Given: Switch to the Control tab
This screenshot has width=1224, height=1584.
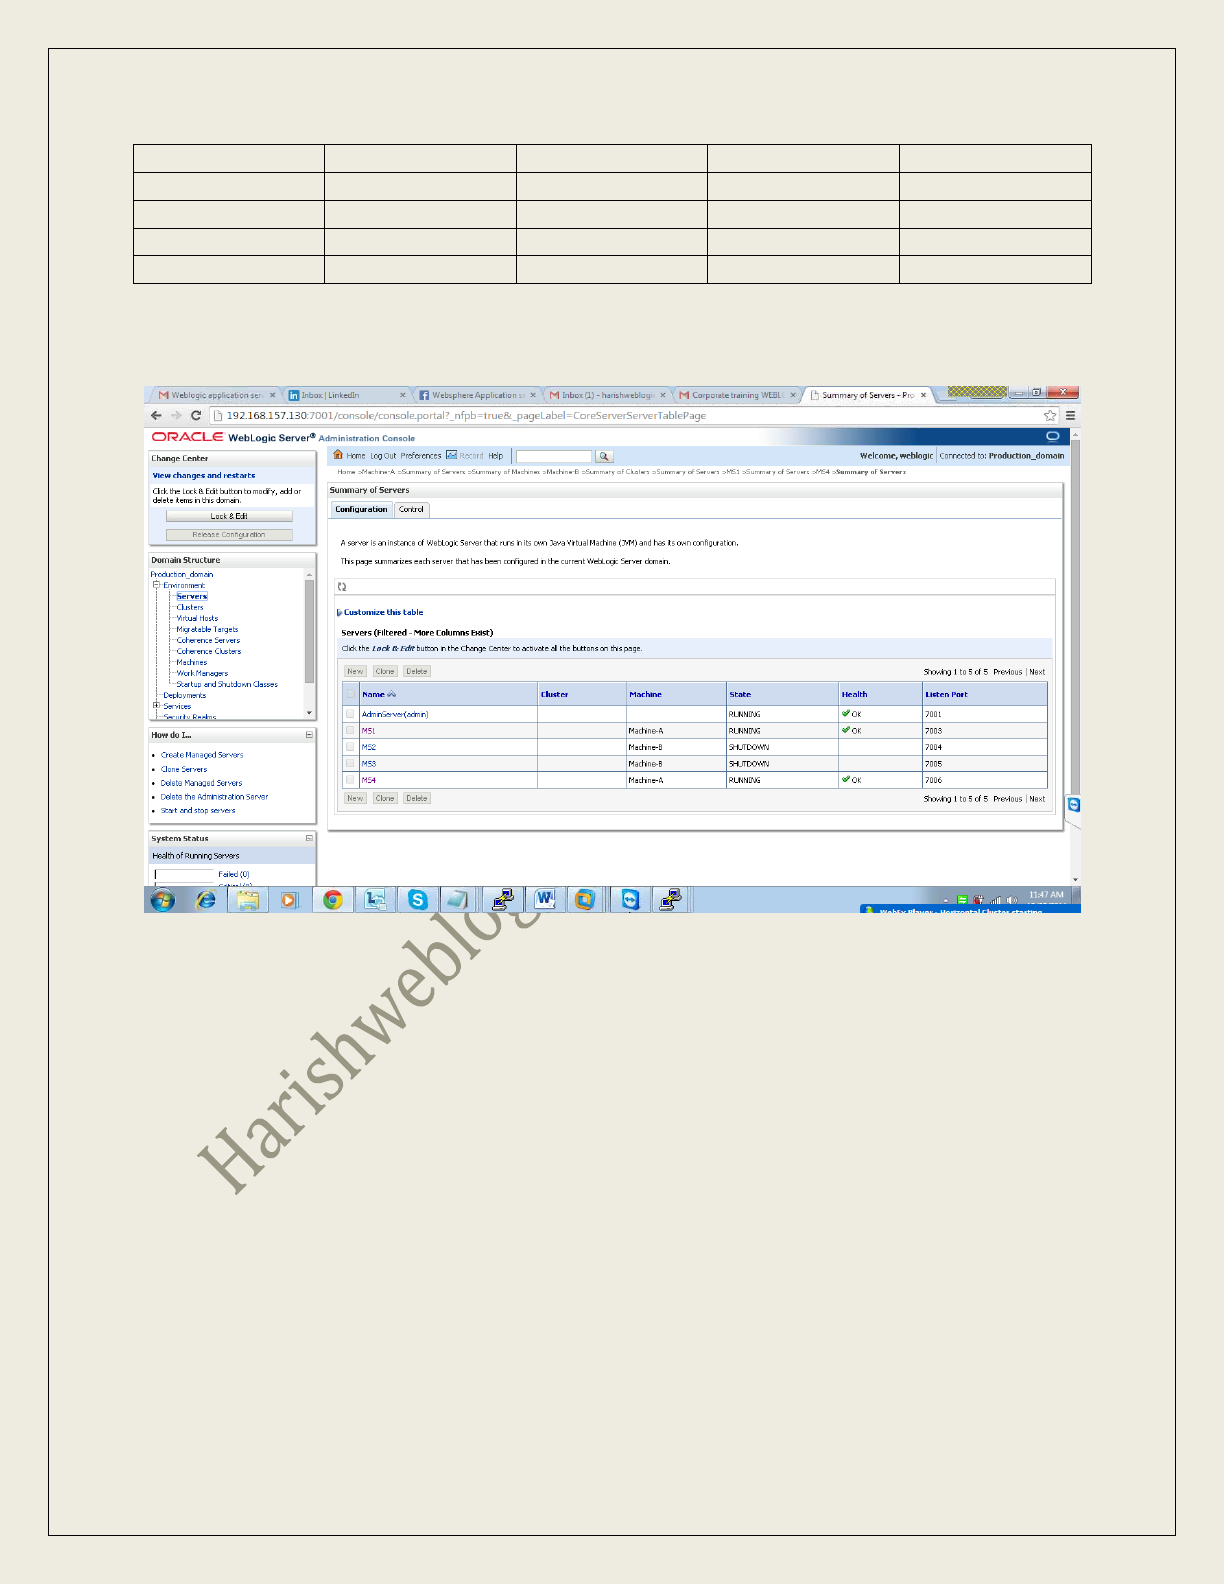Looking at the screenshot, I should [x=411, y=509].
